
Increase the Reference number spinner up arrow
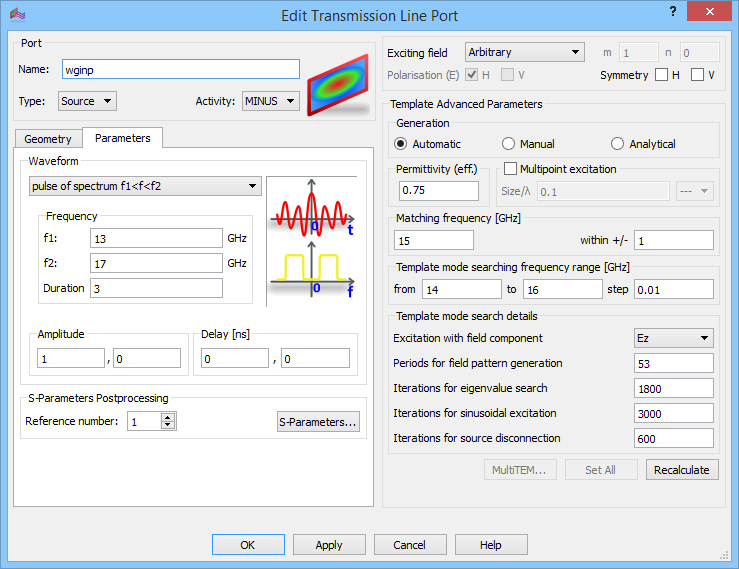[168, 417]
